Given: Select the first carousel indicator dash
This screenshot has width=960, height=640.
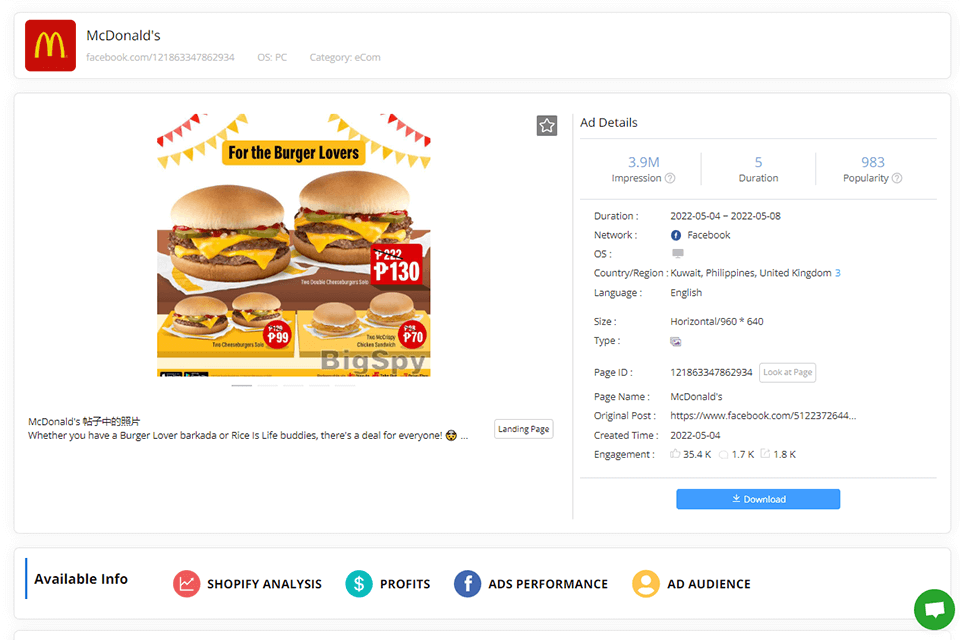Looking at the screenshot, I should [x=242, y=386].
